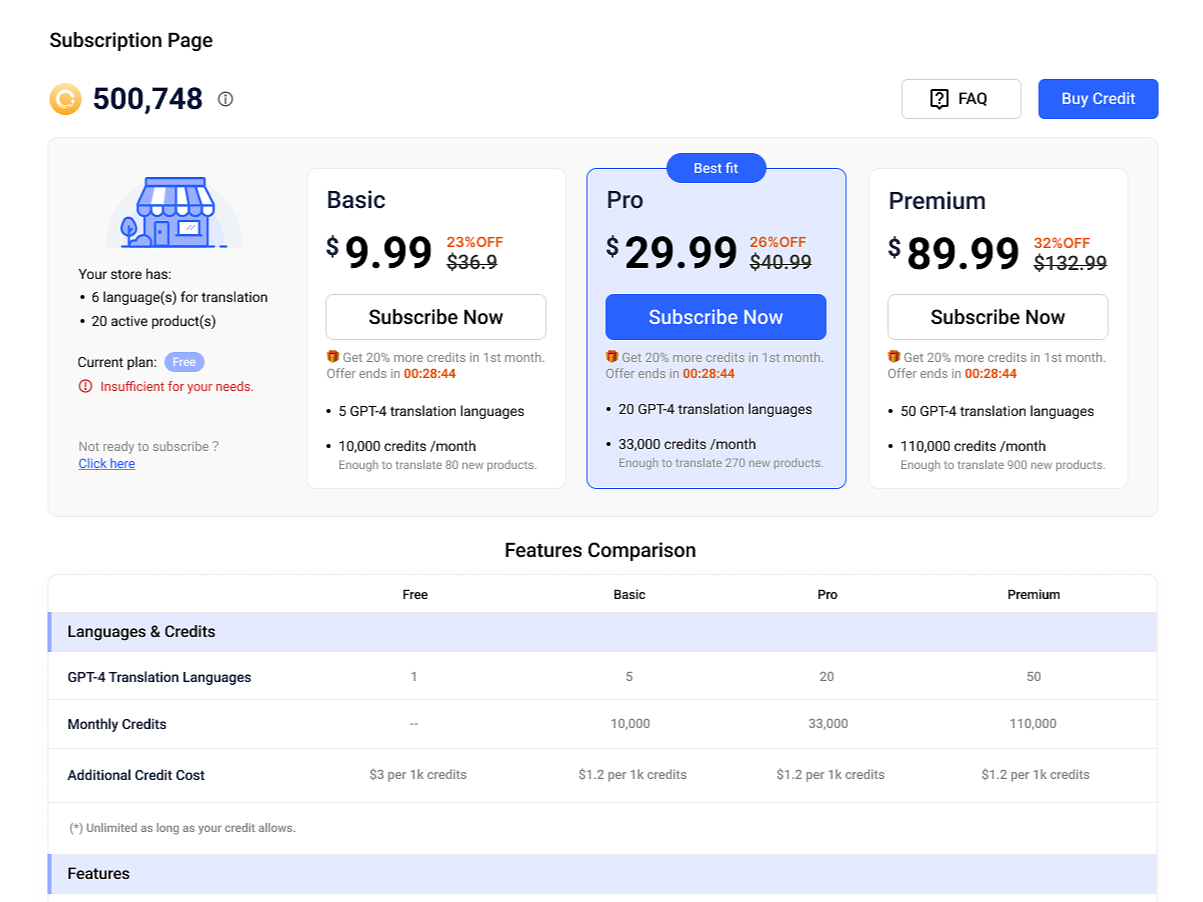The image size is (1203, 902).
Task: Click the $9.99 Basic price
Action: [379, 253]
